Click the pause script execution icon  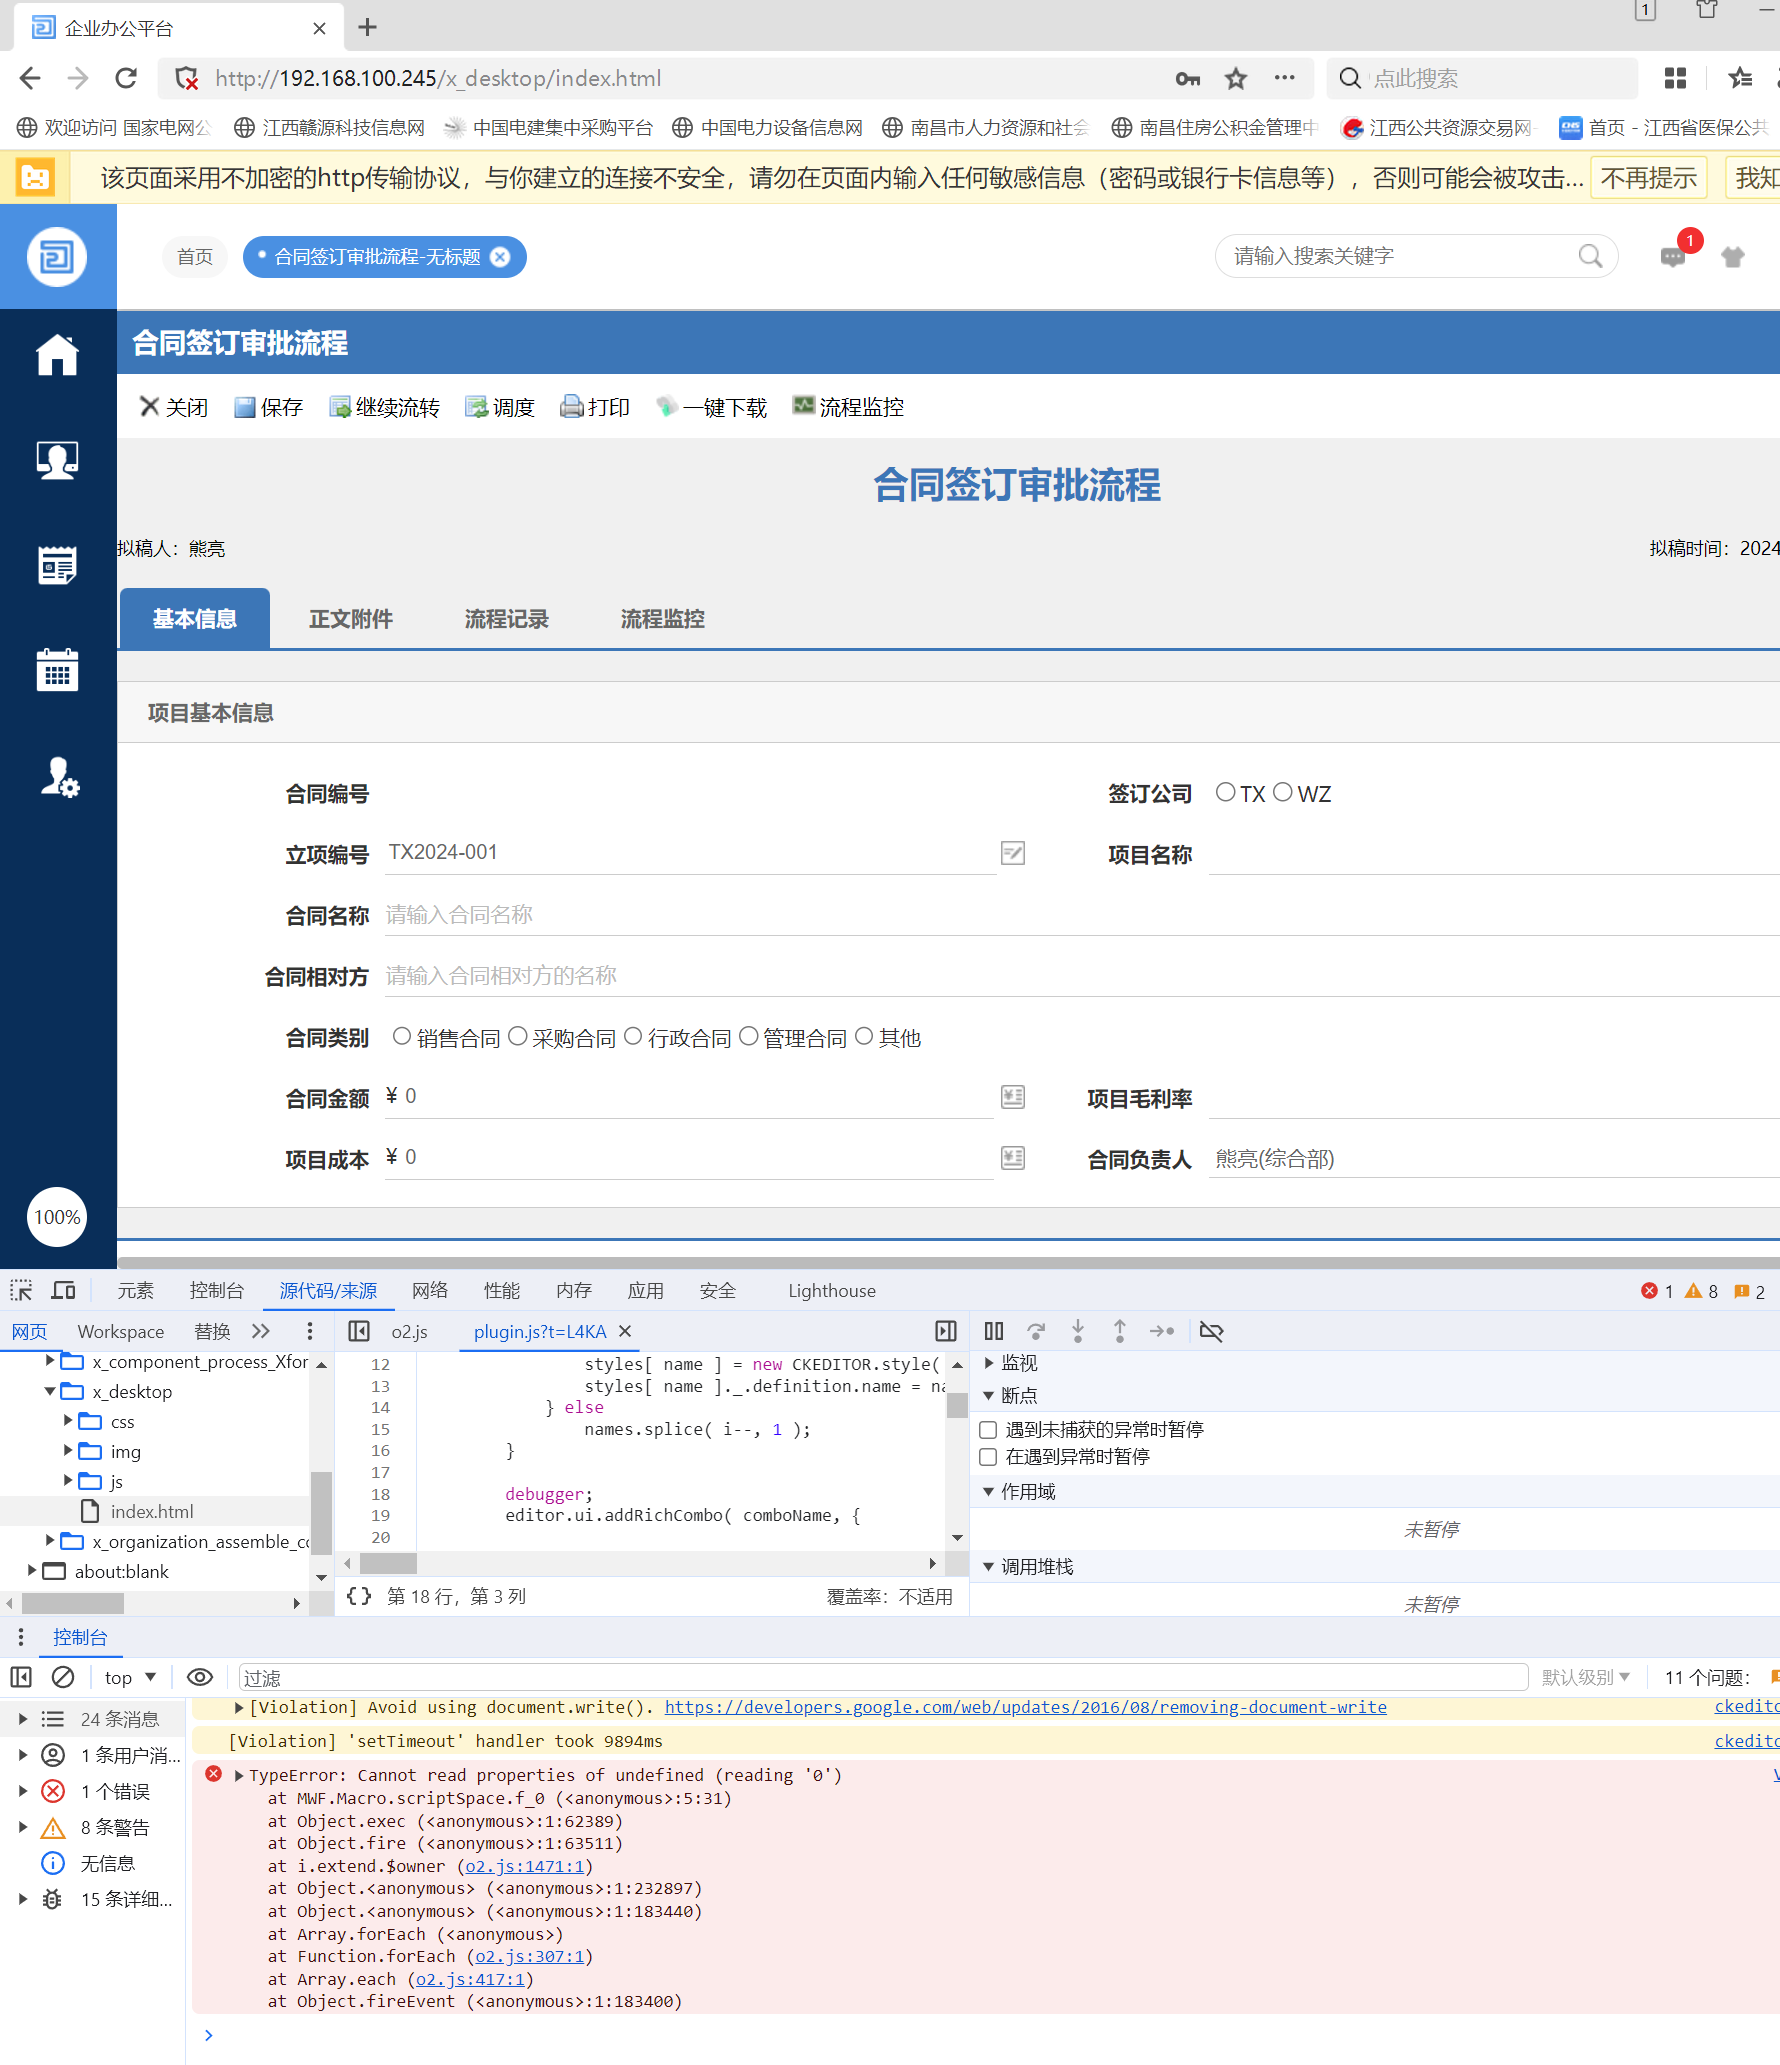tap(993, 1331)
